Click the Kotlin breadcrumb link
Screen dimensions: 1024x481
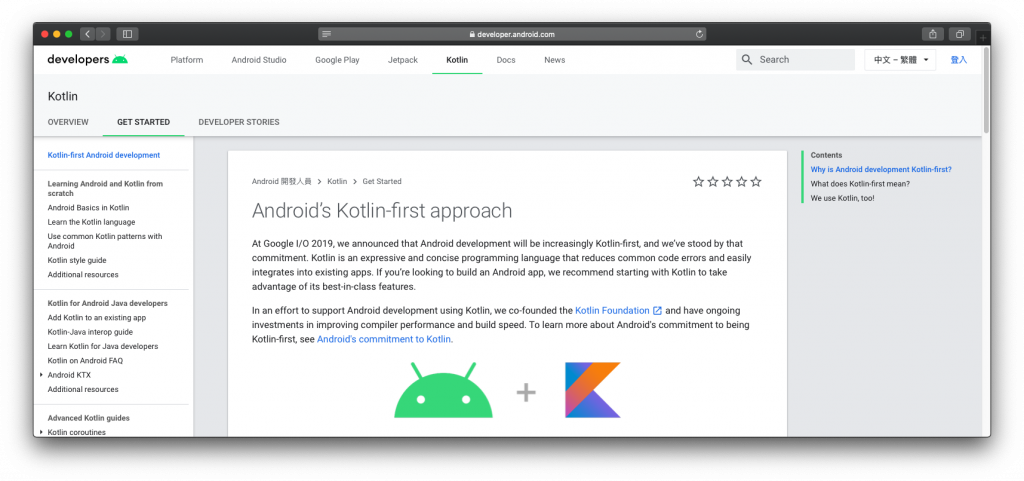(x=337, y=181)
